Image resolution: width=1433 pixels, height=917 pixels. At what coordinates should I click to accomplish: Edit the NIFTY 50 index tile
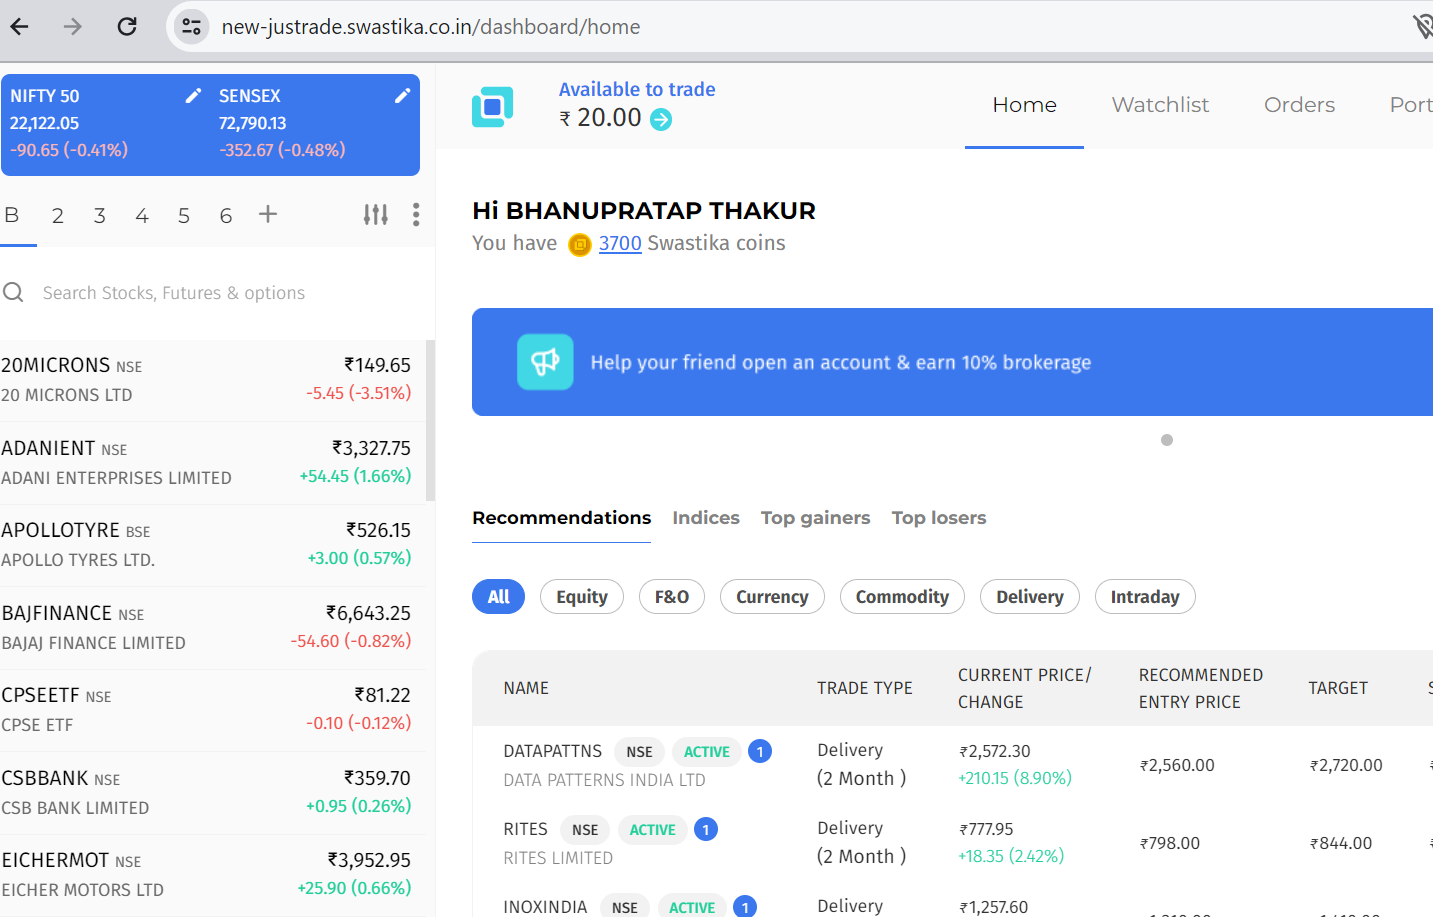193,96
